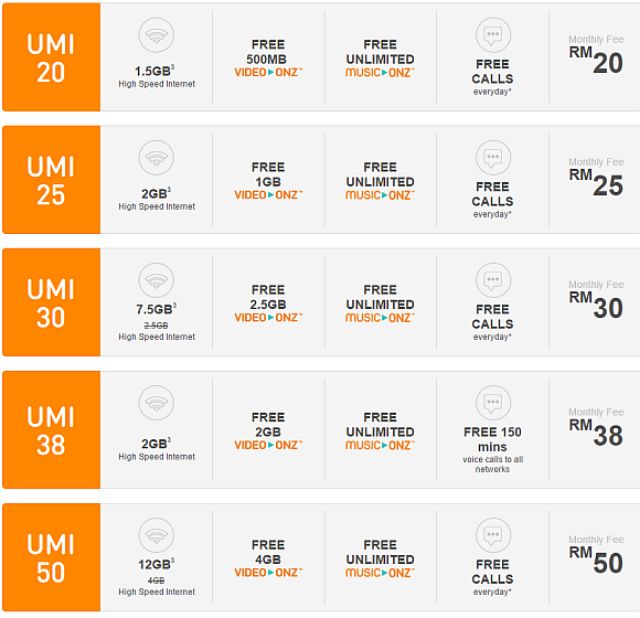Click the Wi-Fi icon in UMI 25 row
The height and width of the screenshot is (618, 640).
[156, 158]
